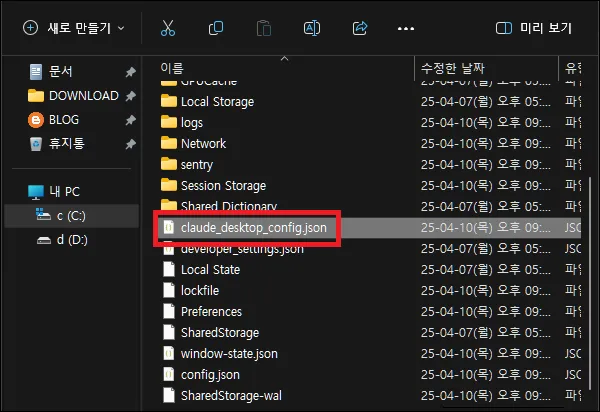Image resolution: width=600 pixels, height=412 pixels.
Task: Select the Shared Dictionary folder
Action: coord(229,206)
